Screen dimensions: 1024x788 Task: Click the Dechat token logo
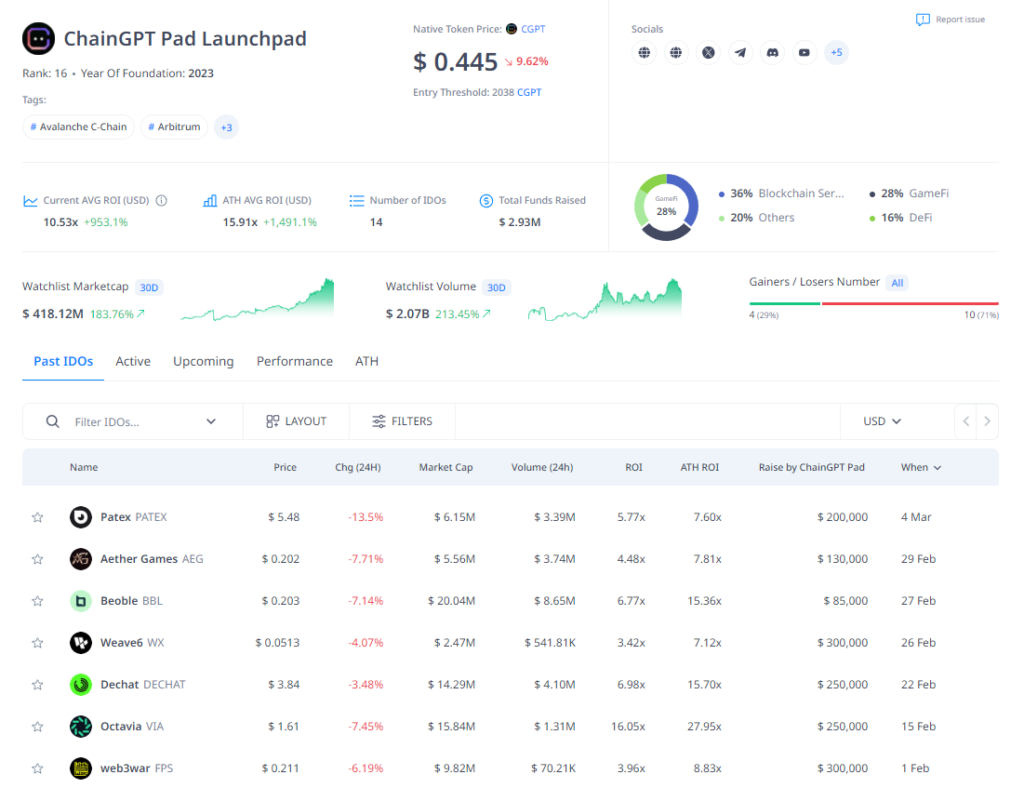[x=81, y=684]
